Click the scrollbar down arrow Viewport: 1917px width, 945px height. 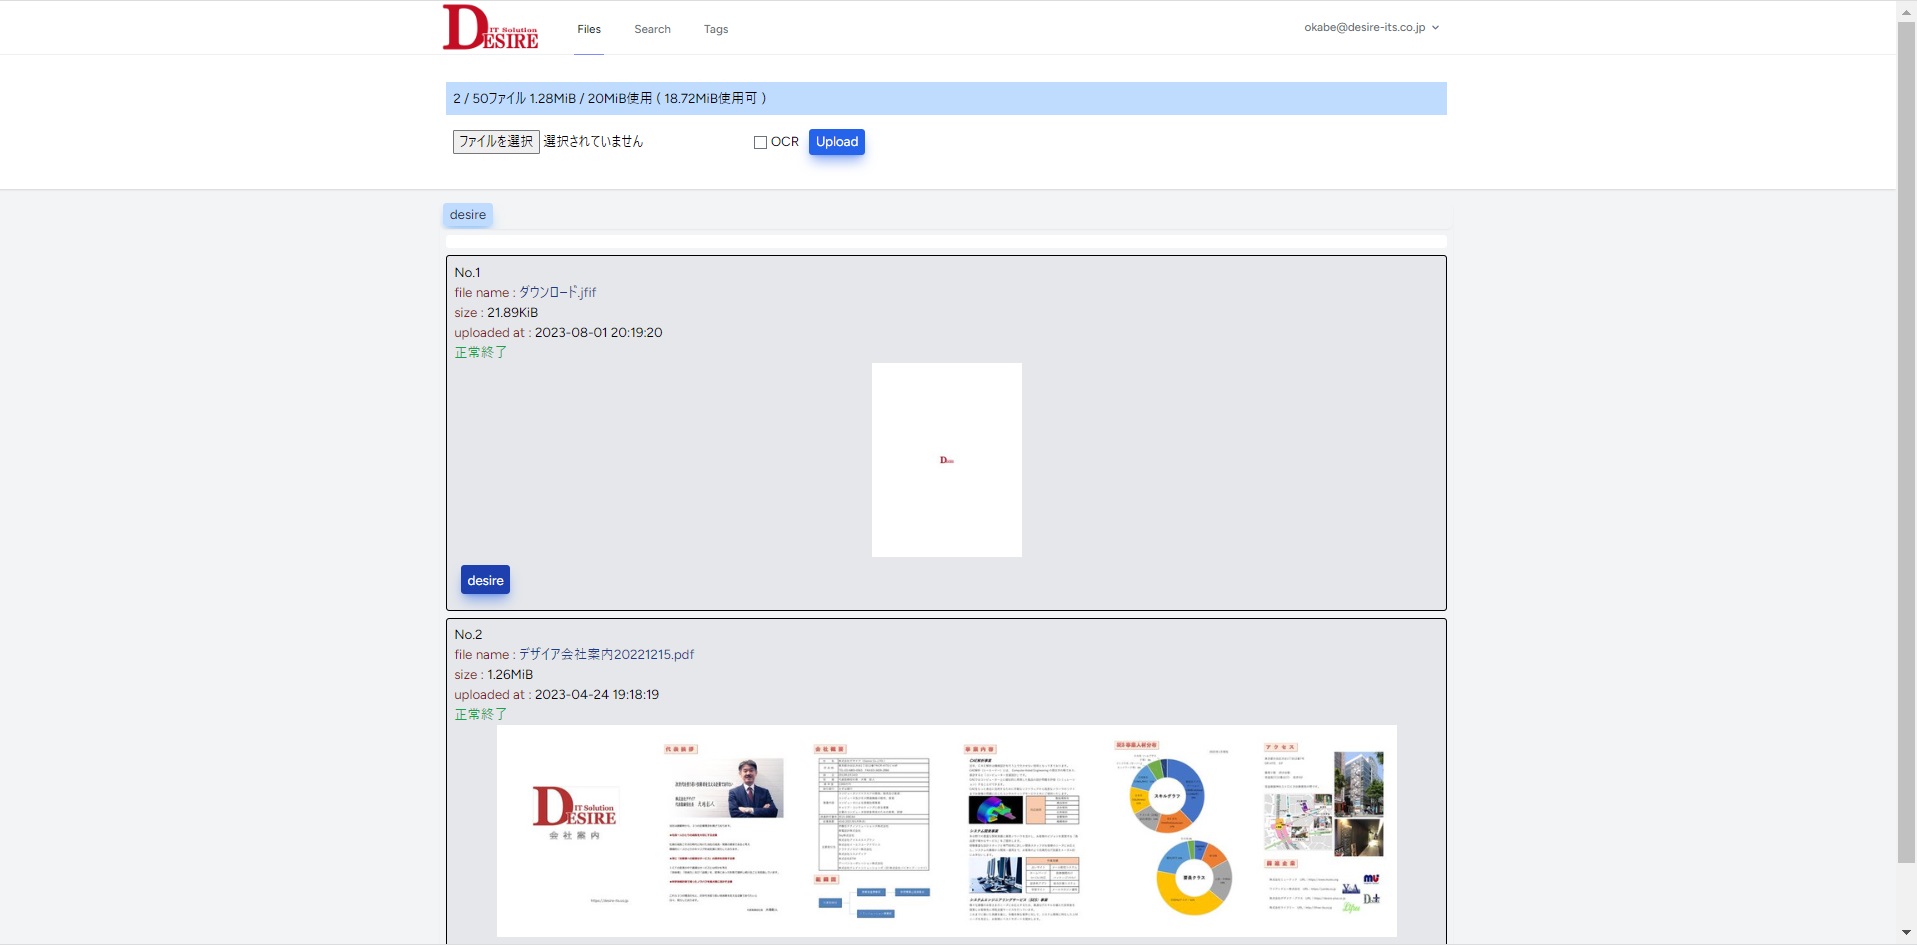coord(1906,933)
